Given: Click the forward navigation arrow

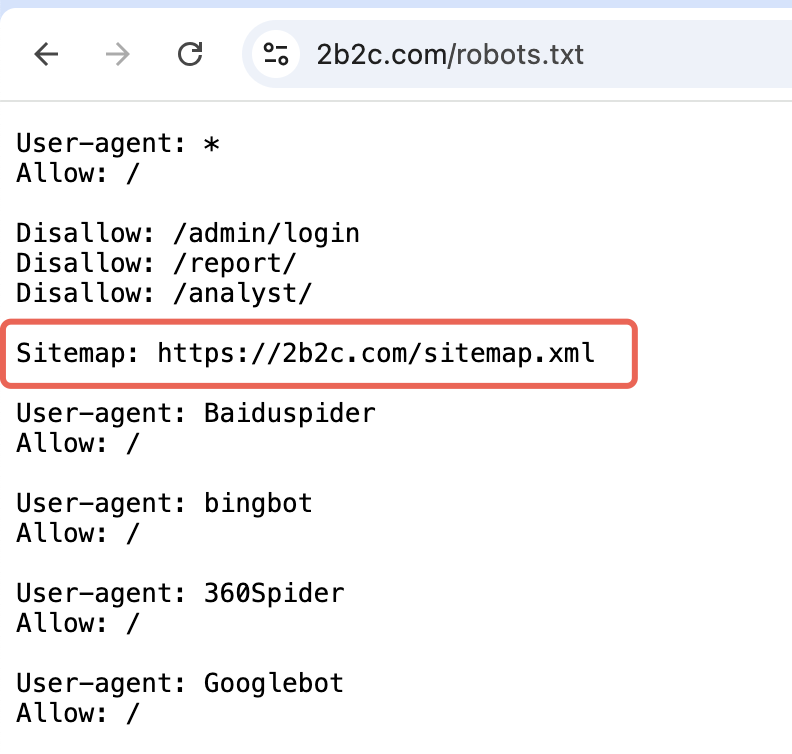Looking at the screenshot, I should 118,54.
